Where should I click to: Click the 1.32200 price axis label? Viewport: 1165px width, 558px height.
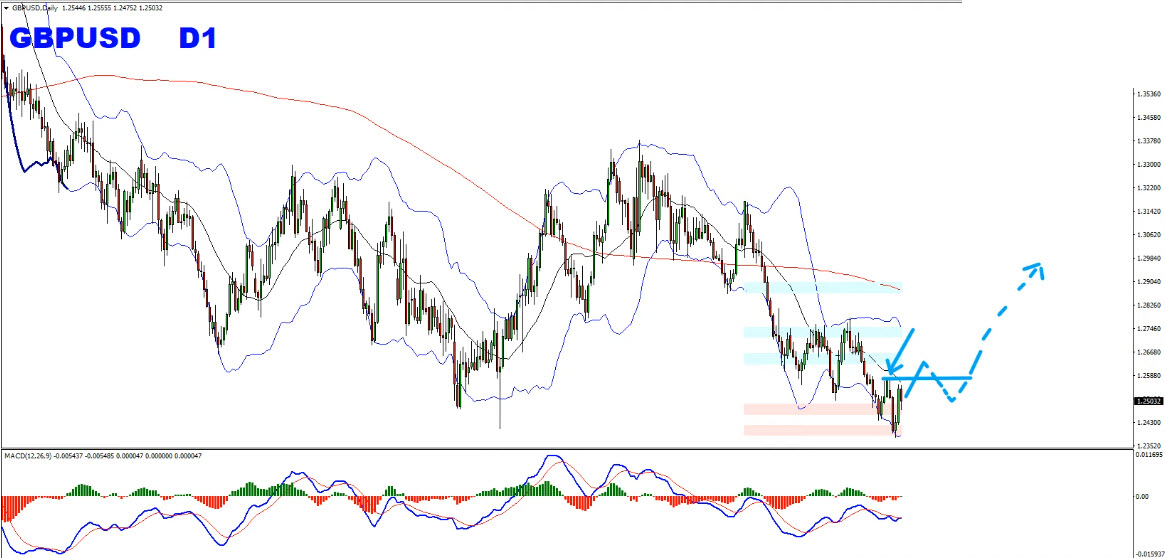click(x=1148, y=188)
